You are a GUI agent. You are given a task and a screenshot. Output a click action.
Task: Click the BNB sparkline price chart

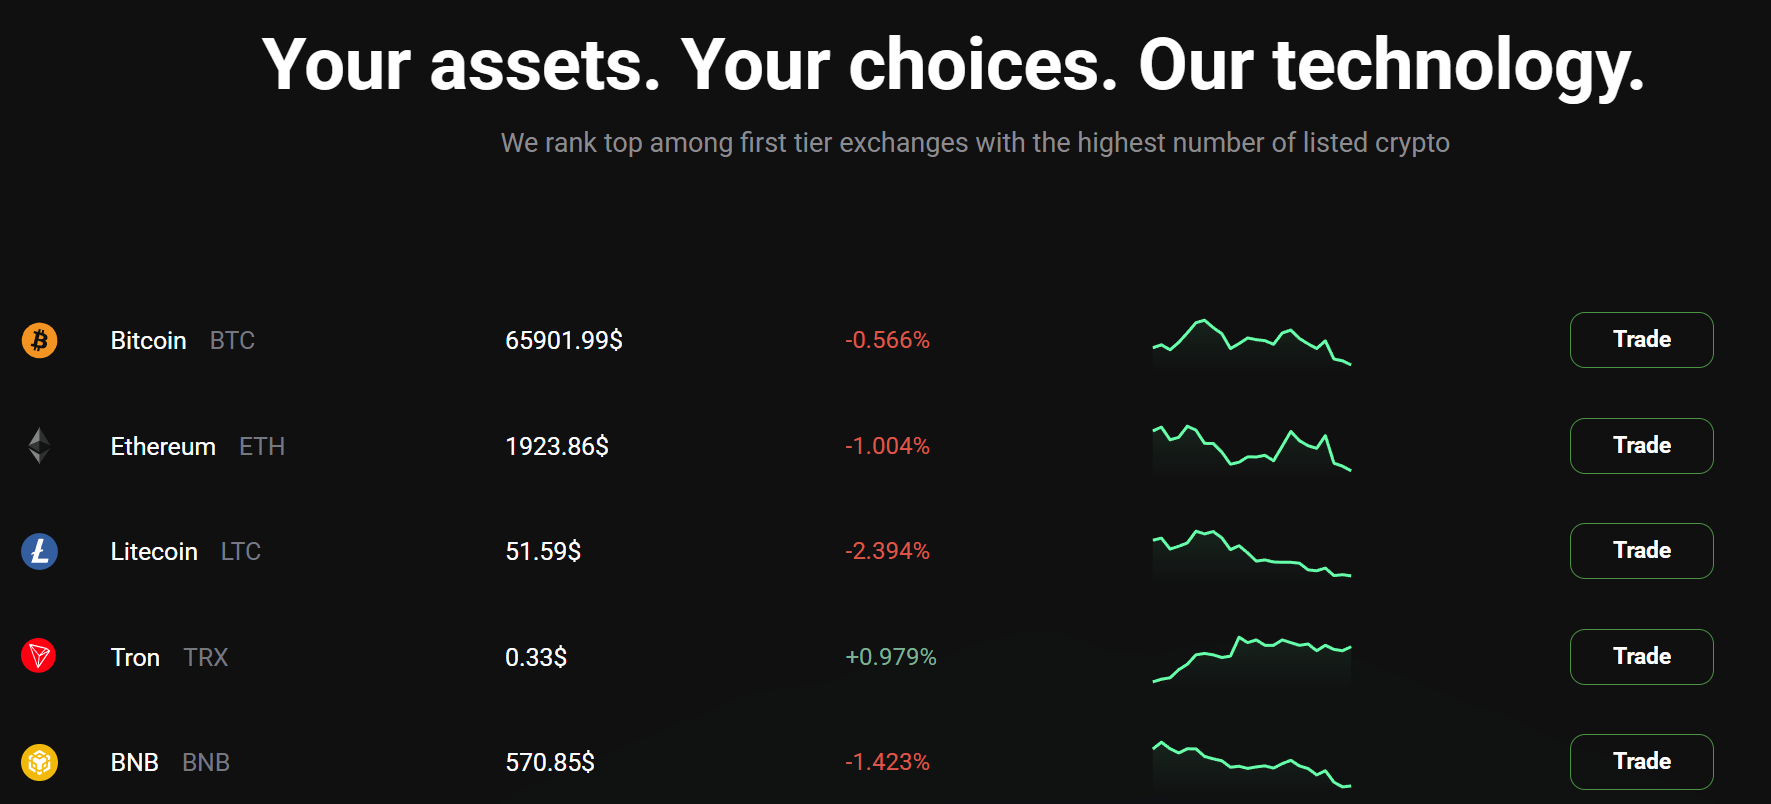(1252, 766)
